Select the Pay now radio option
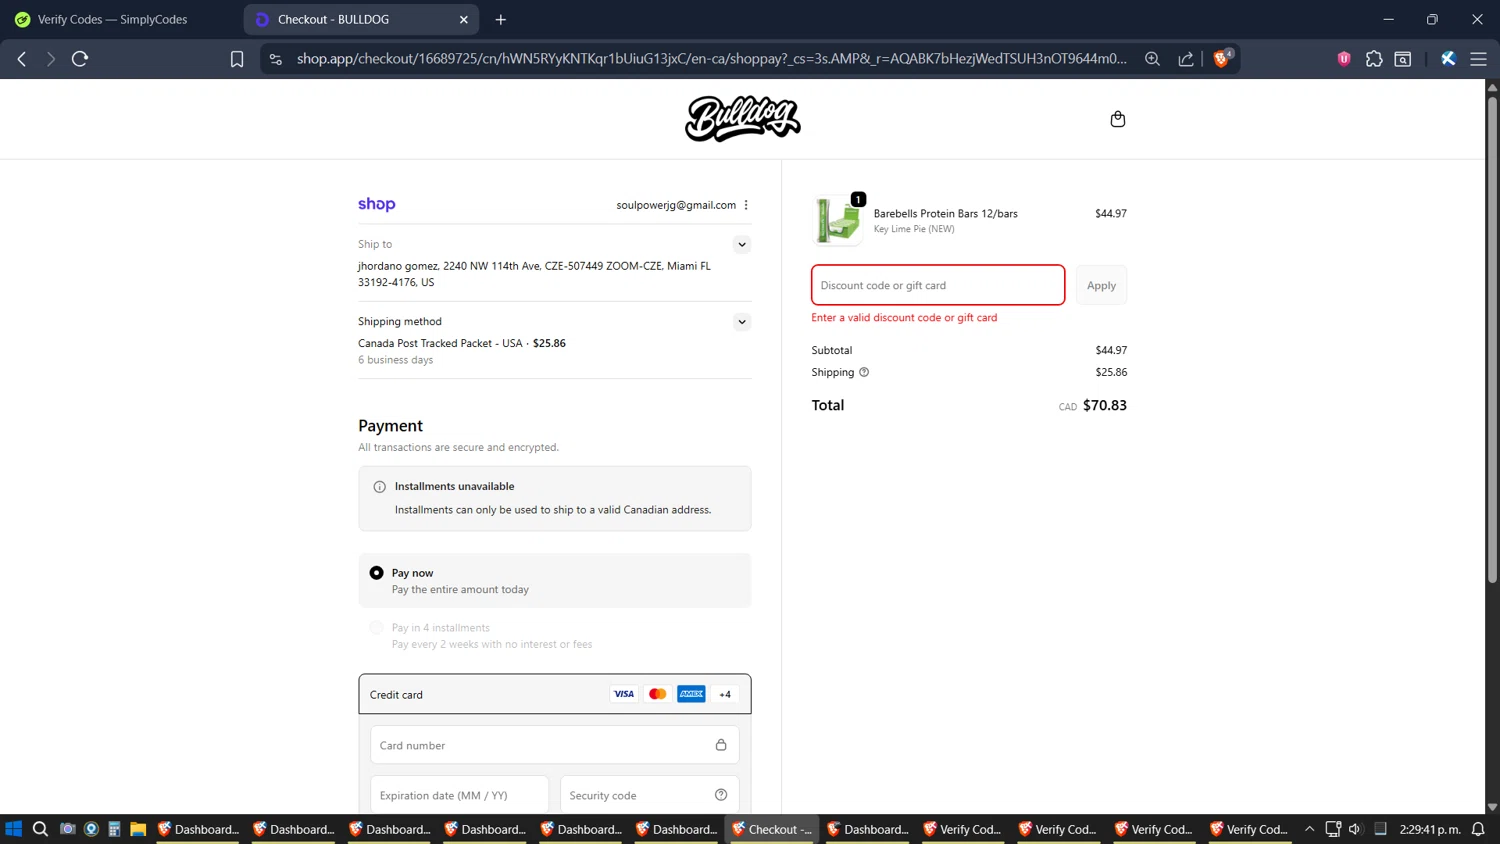Viewport: 1500px width, 844px height. click(376, 573)
